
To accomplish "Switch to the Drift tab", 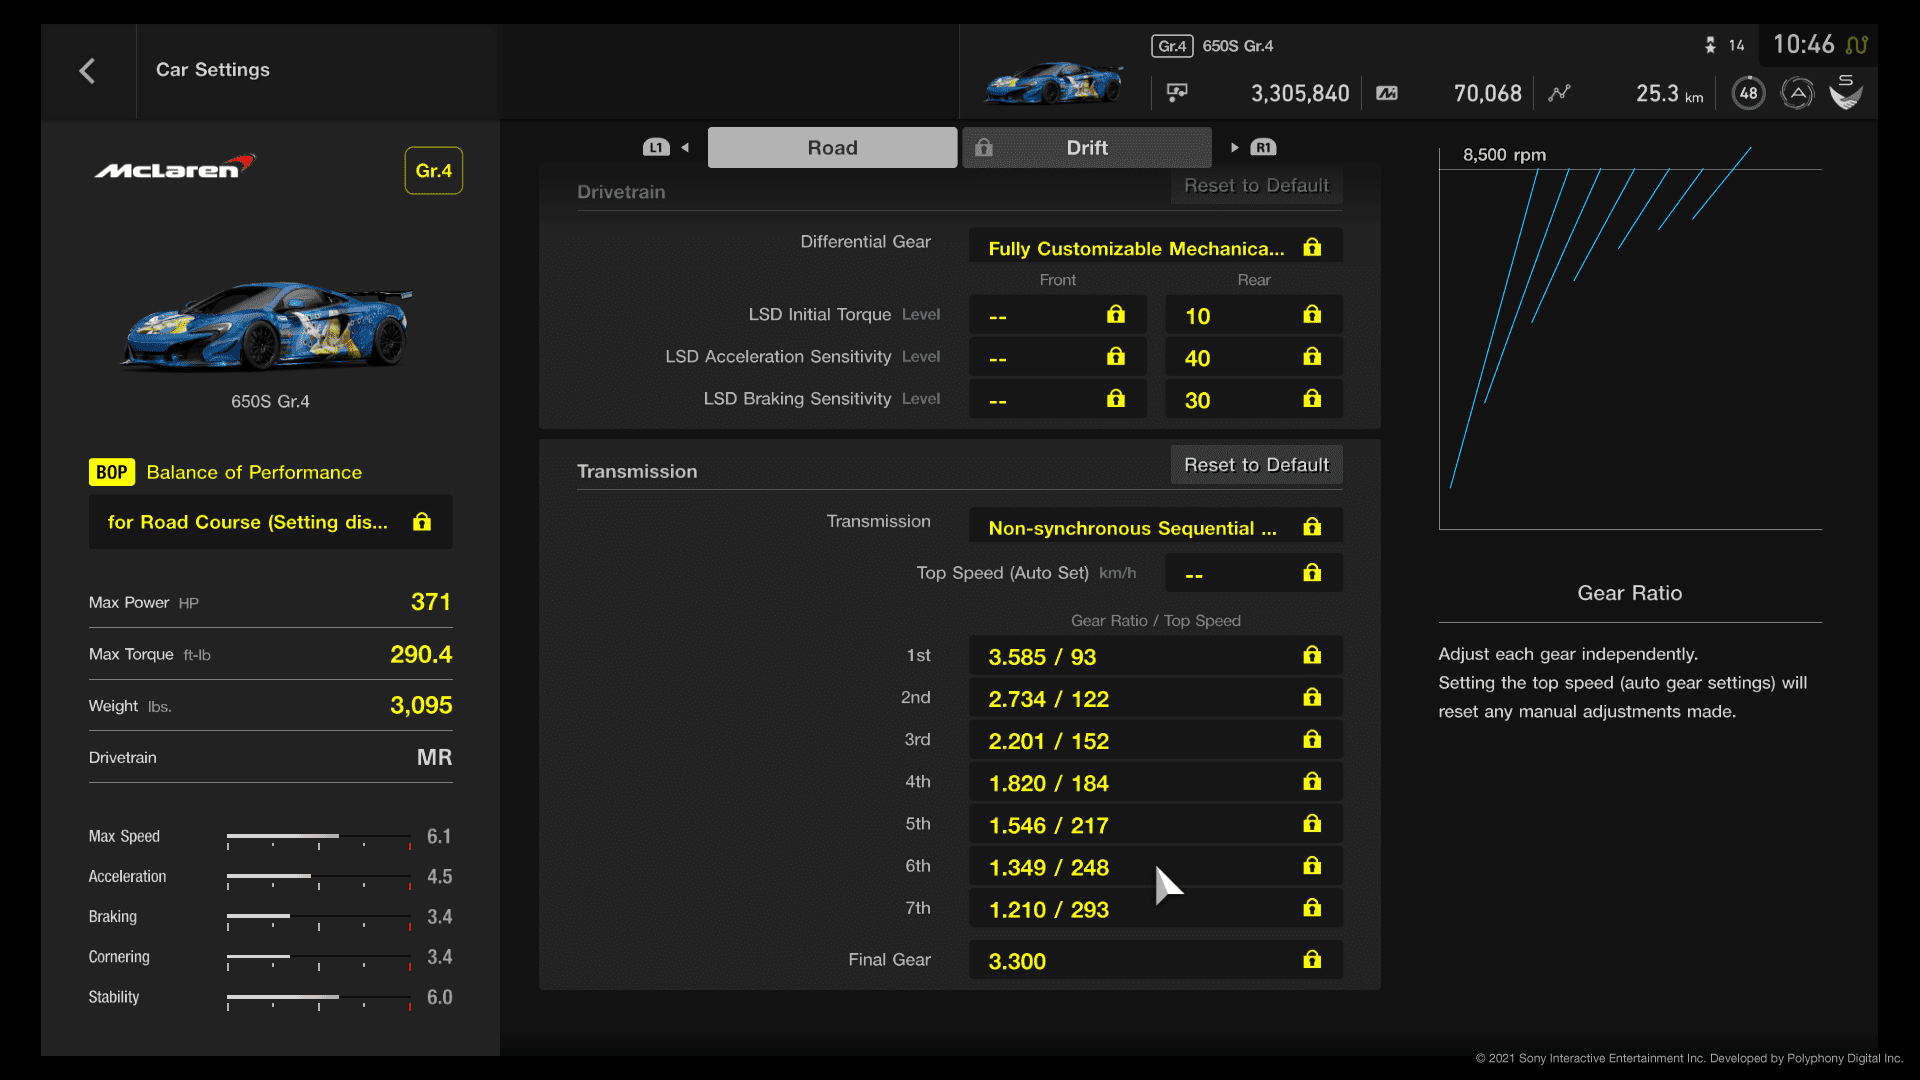I will tap(1087, 148).
